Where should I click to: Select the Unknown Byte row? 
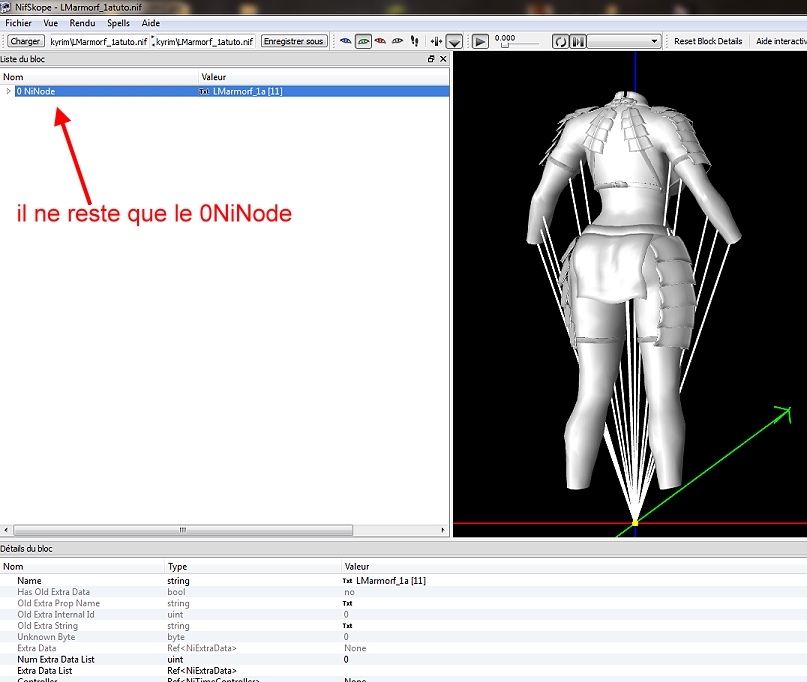coord(404,637)
